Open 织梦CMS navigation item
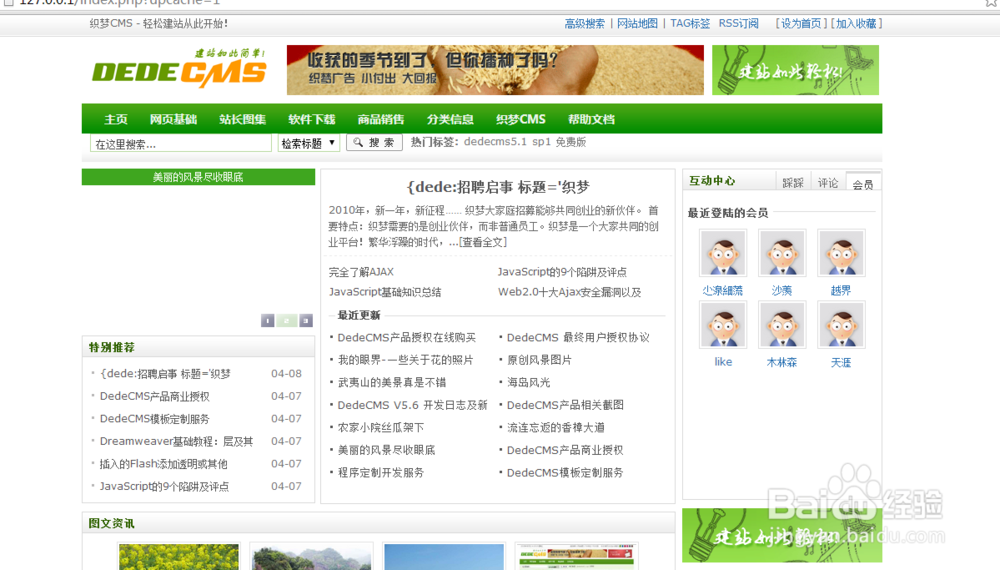Viewport: 1000px width, 570px height. coord(520,119)
